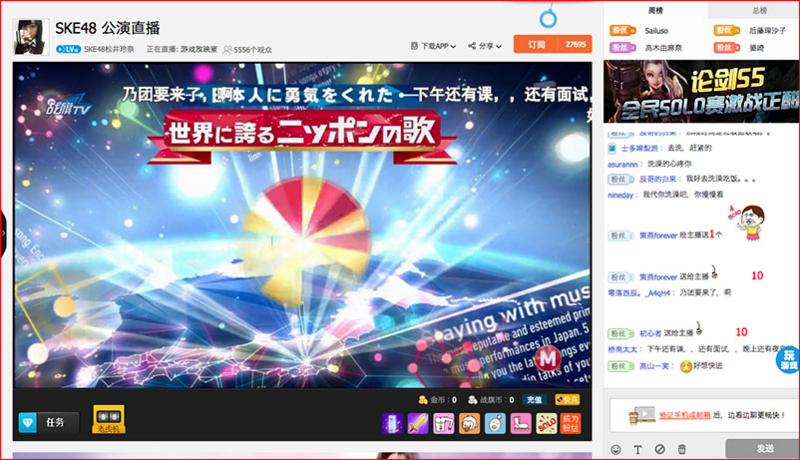The height and width of the screenshot is (460, 800).
Task: Send the pink roller skate gift
Action: coord(520,424)
